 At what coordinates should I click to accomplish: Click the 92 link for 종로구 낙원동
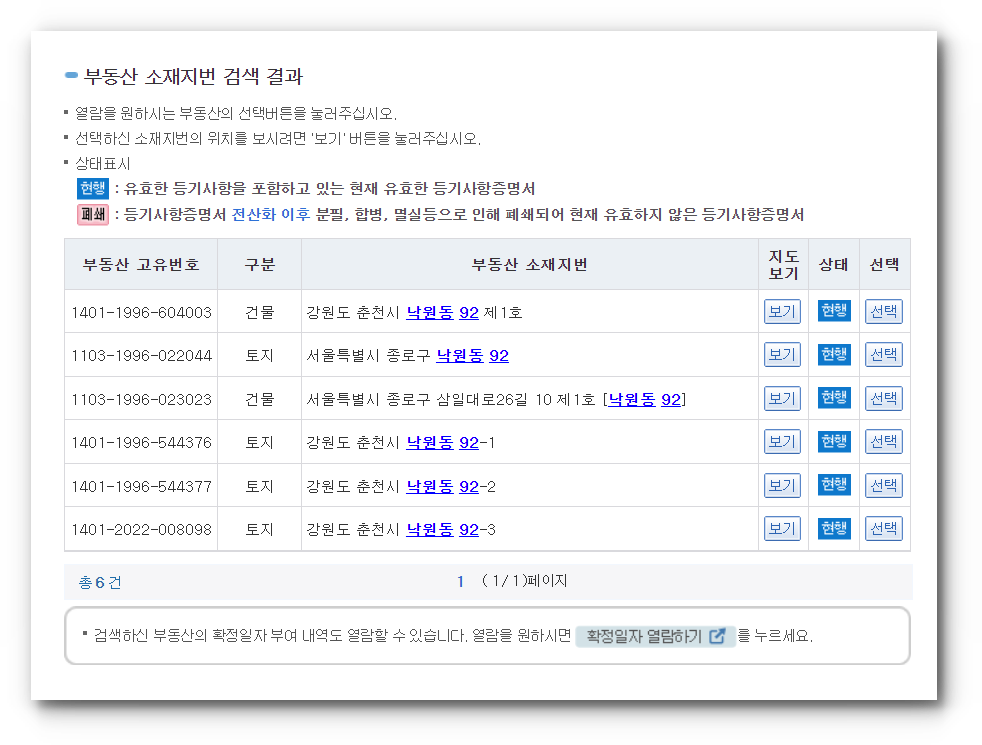pyautogui.click(x=499, y=354)
